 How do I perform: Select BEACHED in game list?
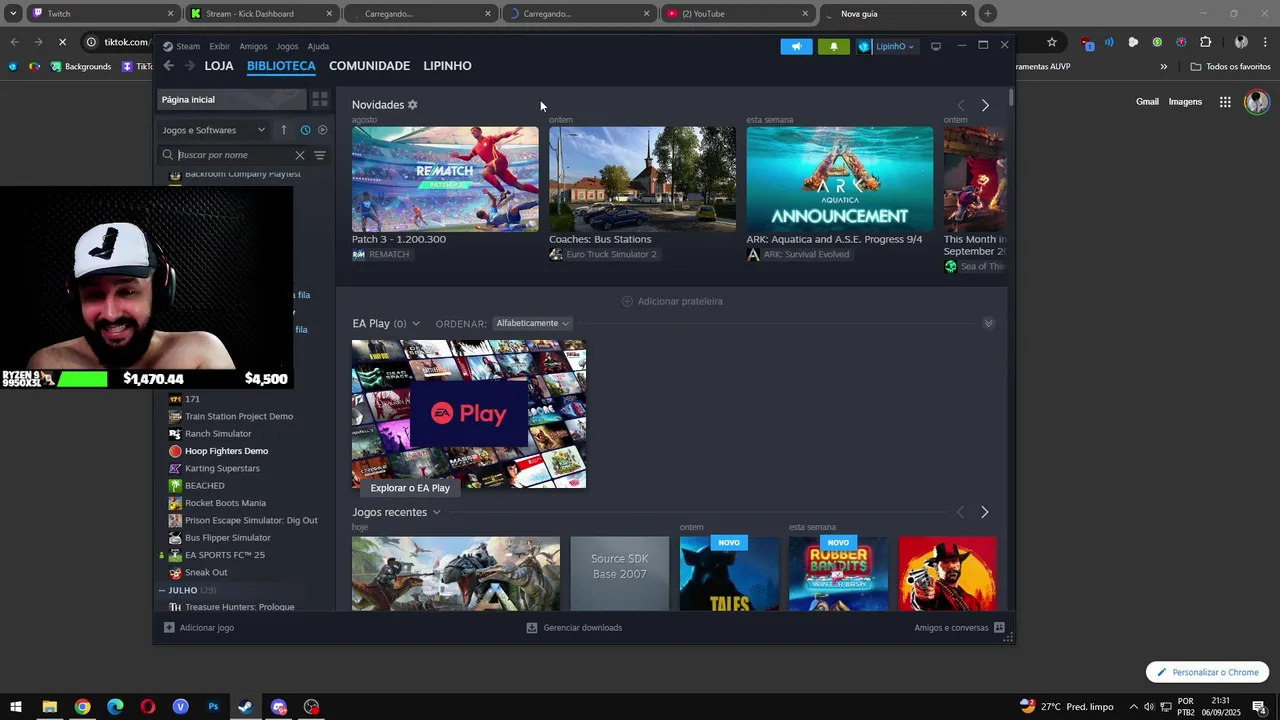[x=205, y=485]
